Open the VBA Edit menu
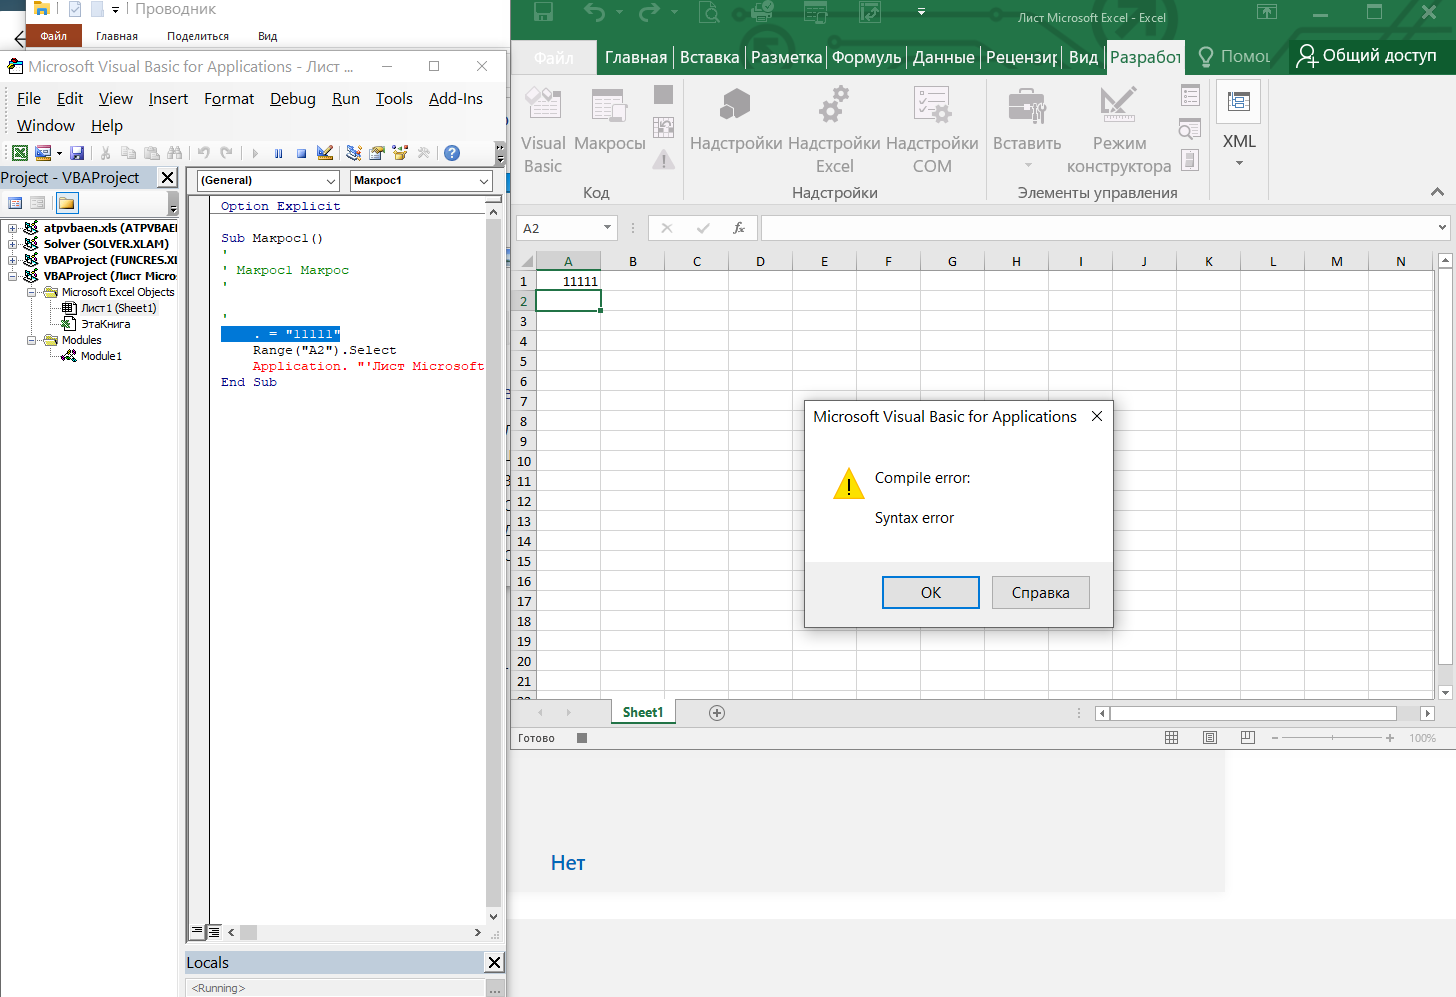1456x997 pixels. tap(70, 99)
